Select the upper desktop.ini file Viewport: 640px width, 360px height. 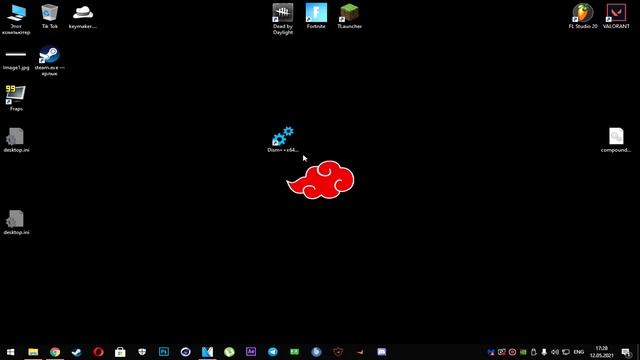(16, 140)
